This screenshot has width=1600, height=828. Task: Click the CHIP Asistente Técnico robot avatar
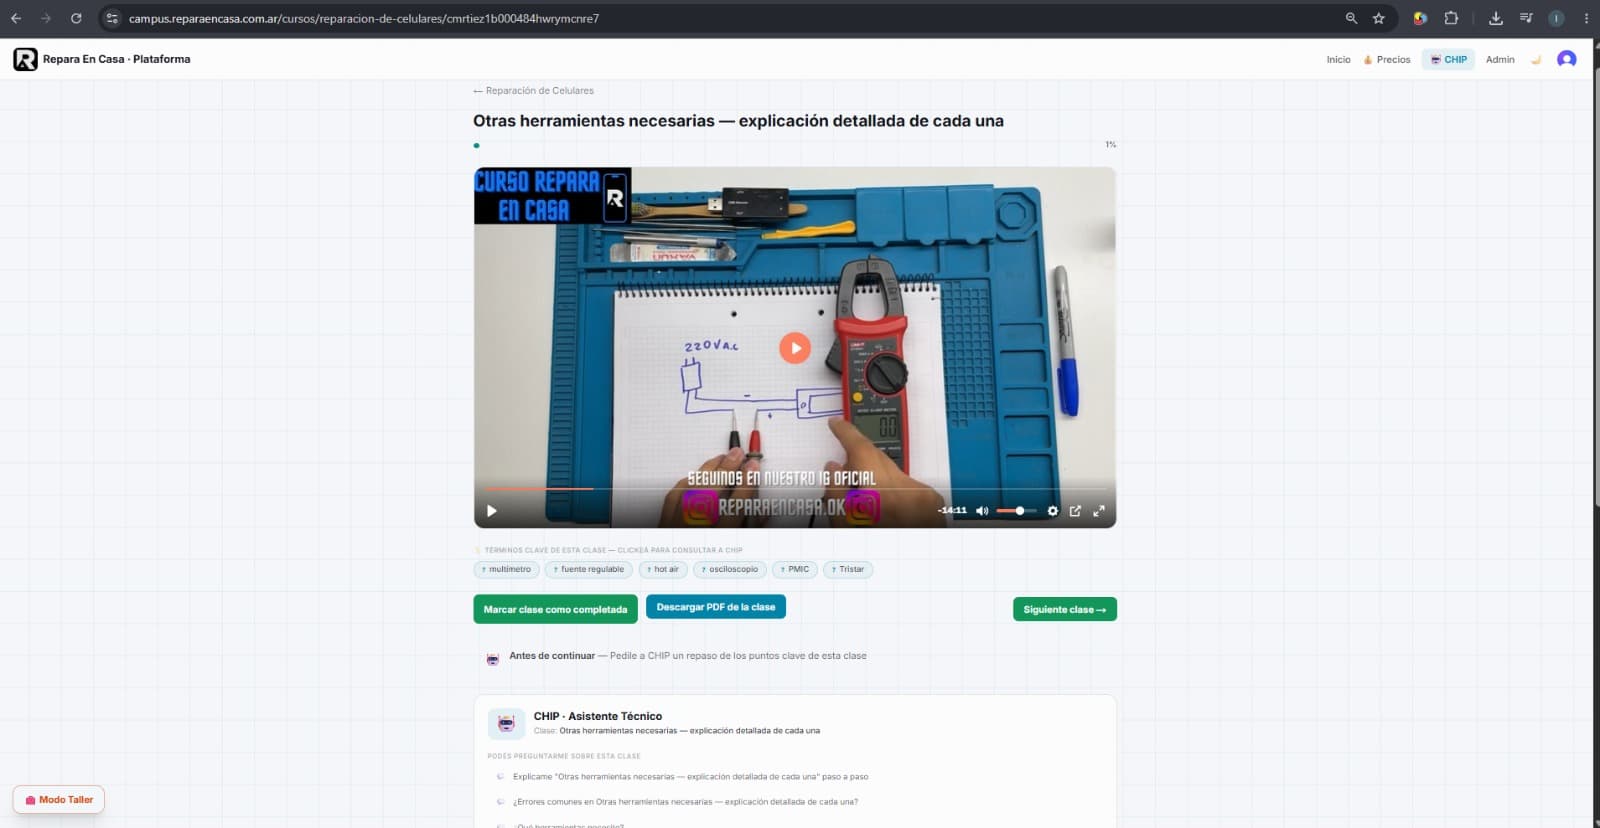coord(506,723)
